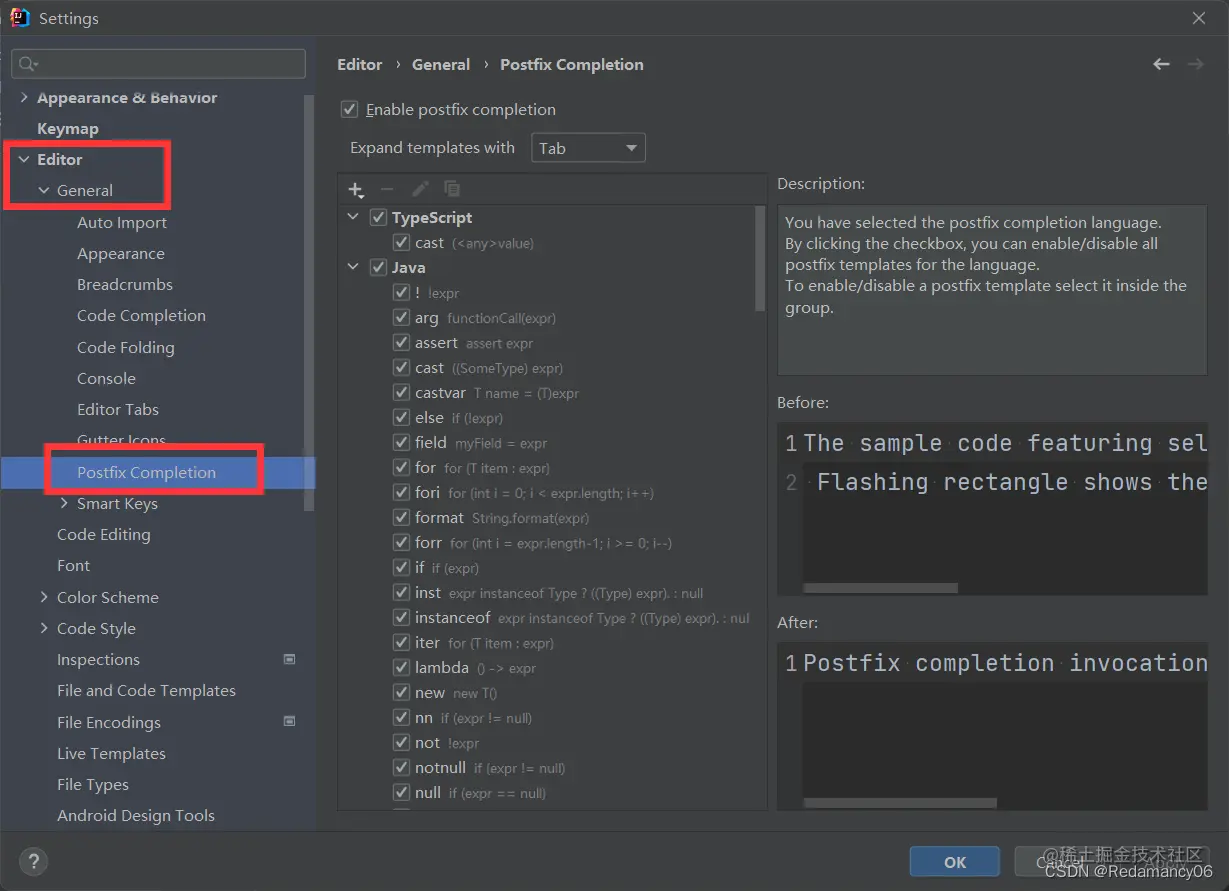Select the field myField template row
The image size is (1229, 891).
tap(545, 442)
